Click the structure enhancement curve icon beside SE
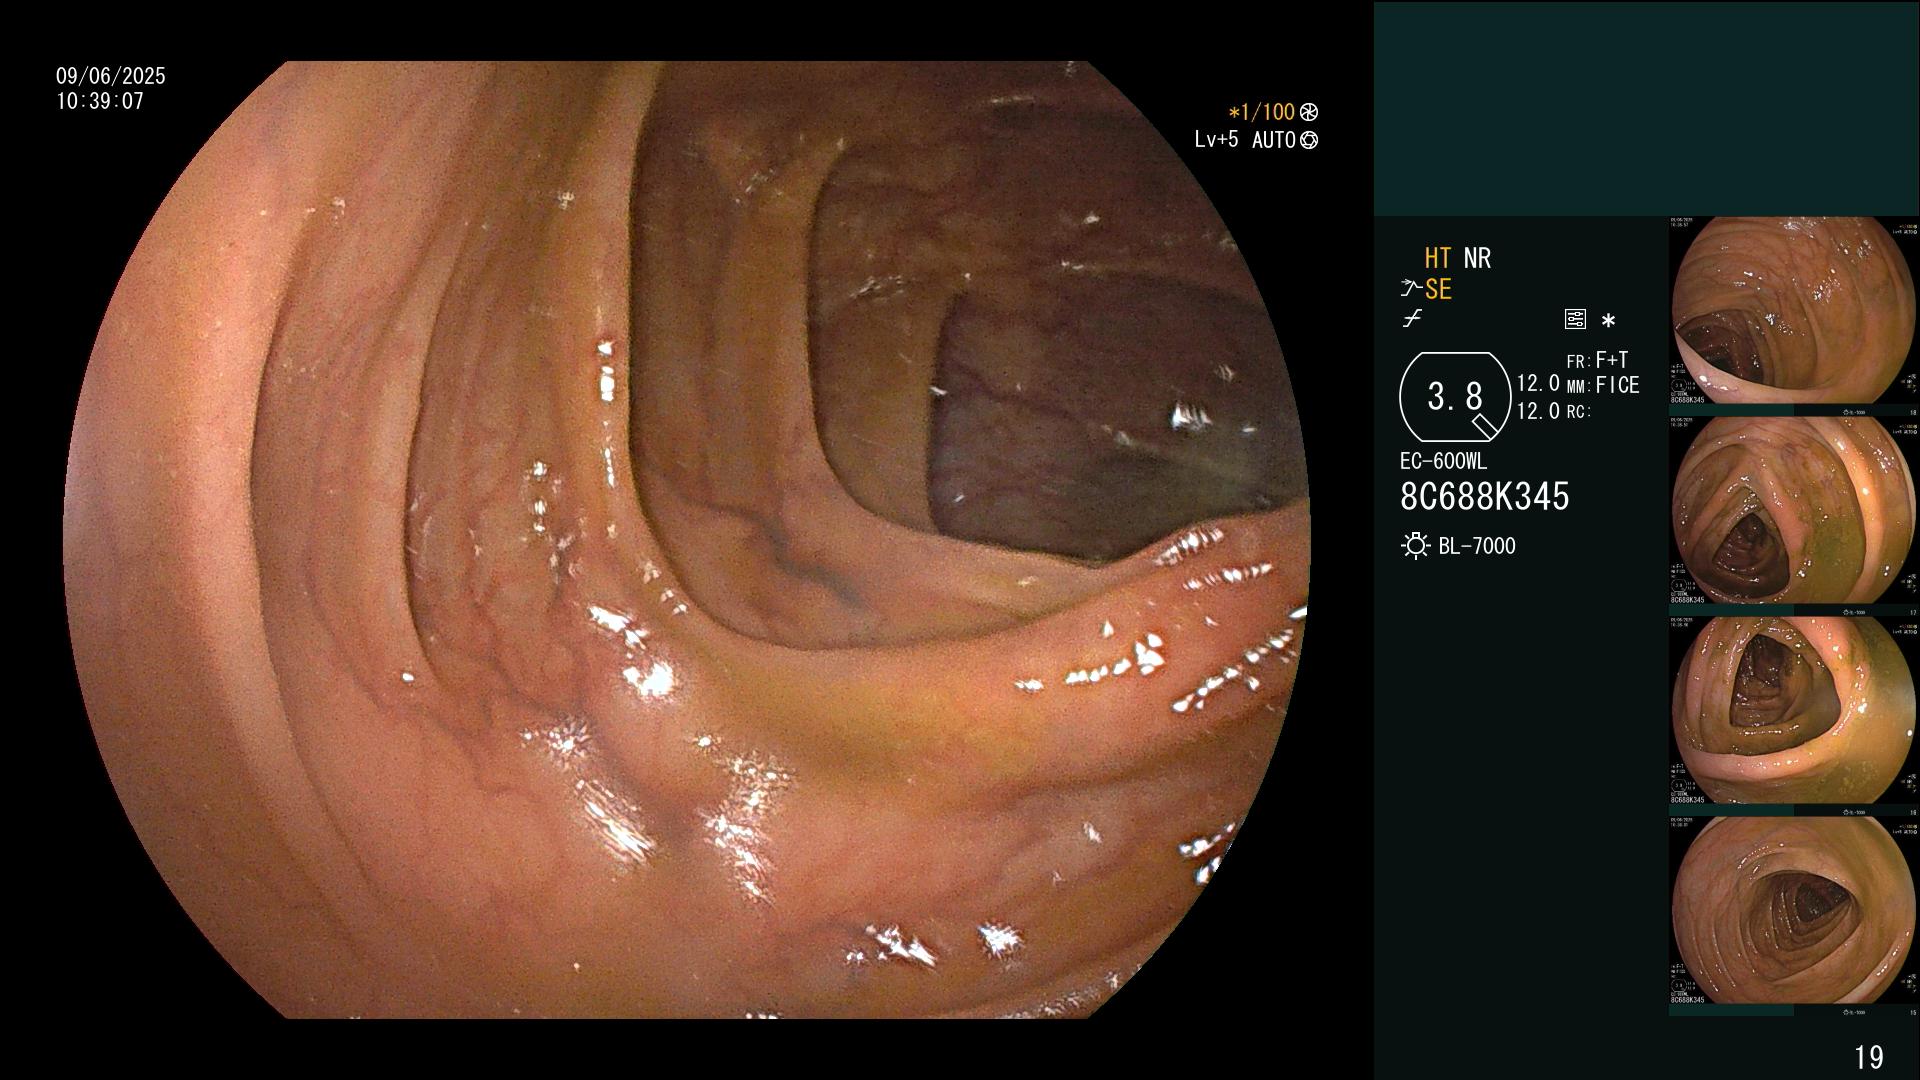This screenshot has height=1080, width=1920. click(x=1411, y=290)
